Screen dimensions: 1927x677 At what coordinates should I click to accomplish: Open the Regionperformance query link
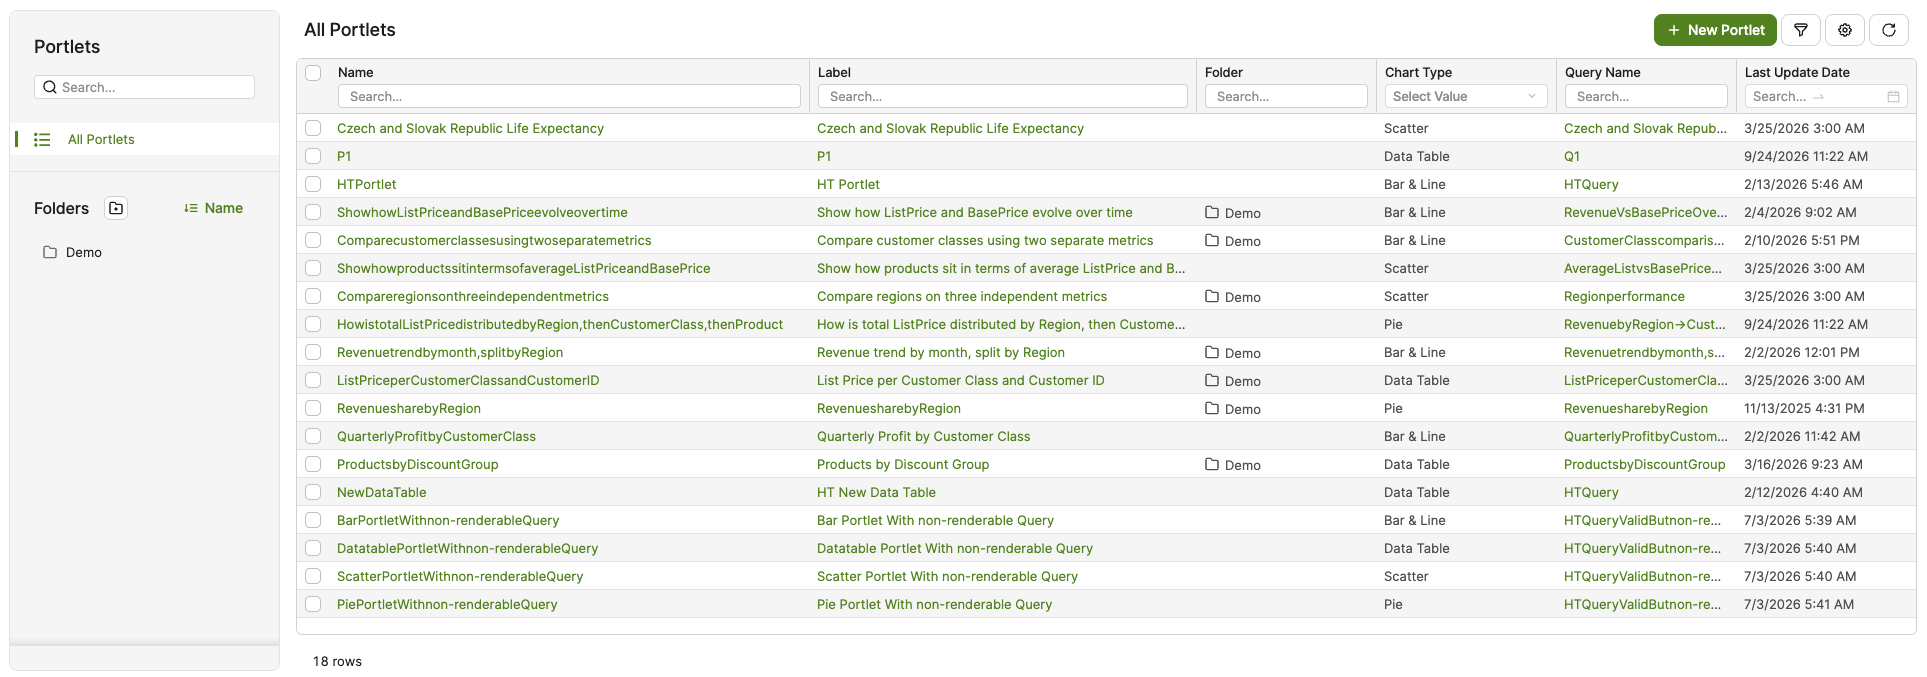coord(1624,296)
